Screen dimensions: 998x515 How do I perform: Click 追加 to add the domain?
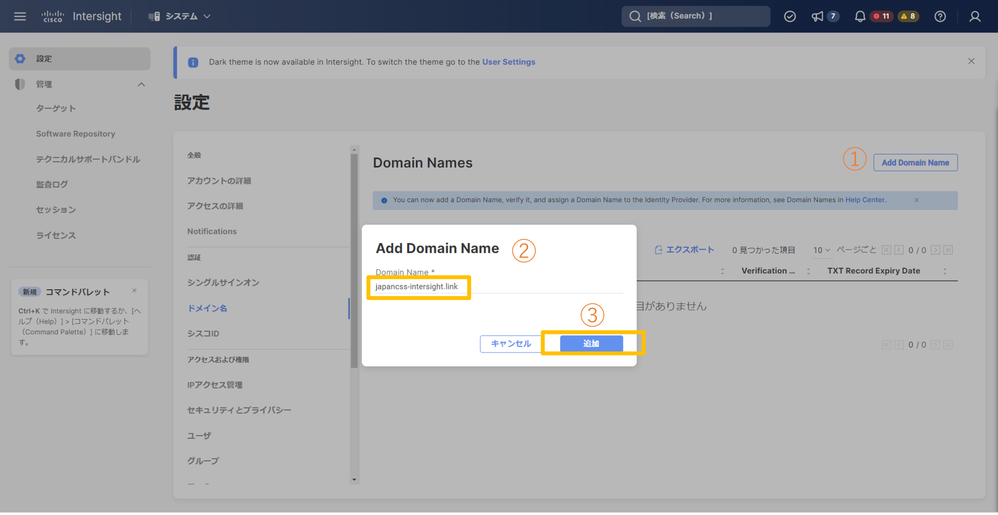[x=591, y=344]
